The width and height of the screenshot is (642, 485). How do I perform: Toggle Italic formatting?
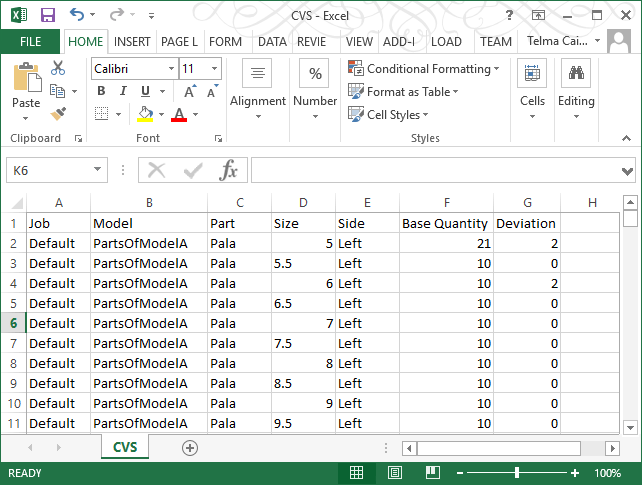click(x=123, y=91)
